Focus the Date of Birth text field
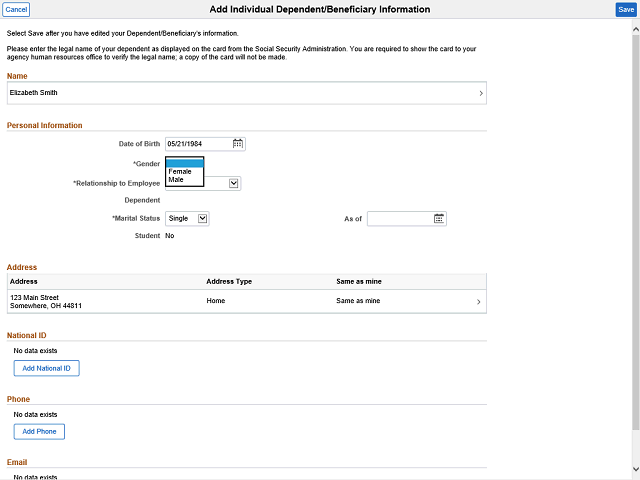This screenshot has height=480, width=640. (198, 144)
